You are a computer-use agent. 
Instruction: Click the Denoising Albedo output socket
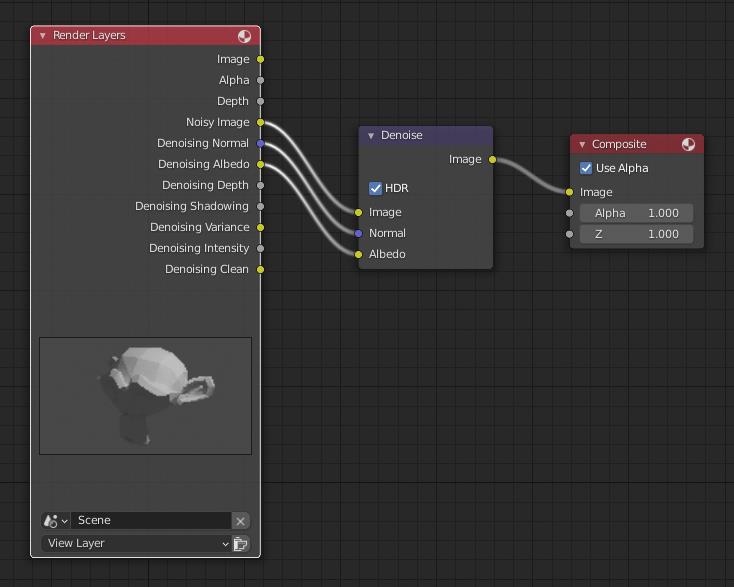click(x=261, y=164)
